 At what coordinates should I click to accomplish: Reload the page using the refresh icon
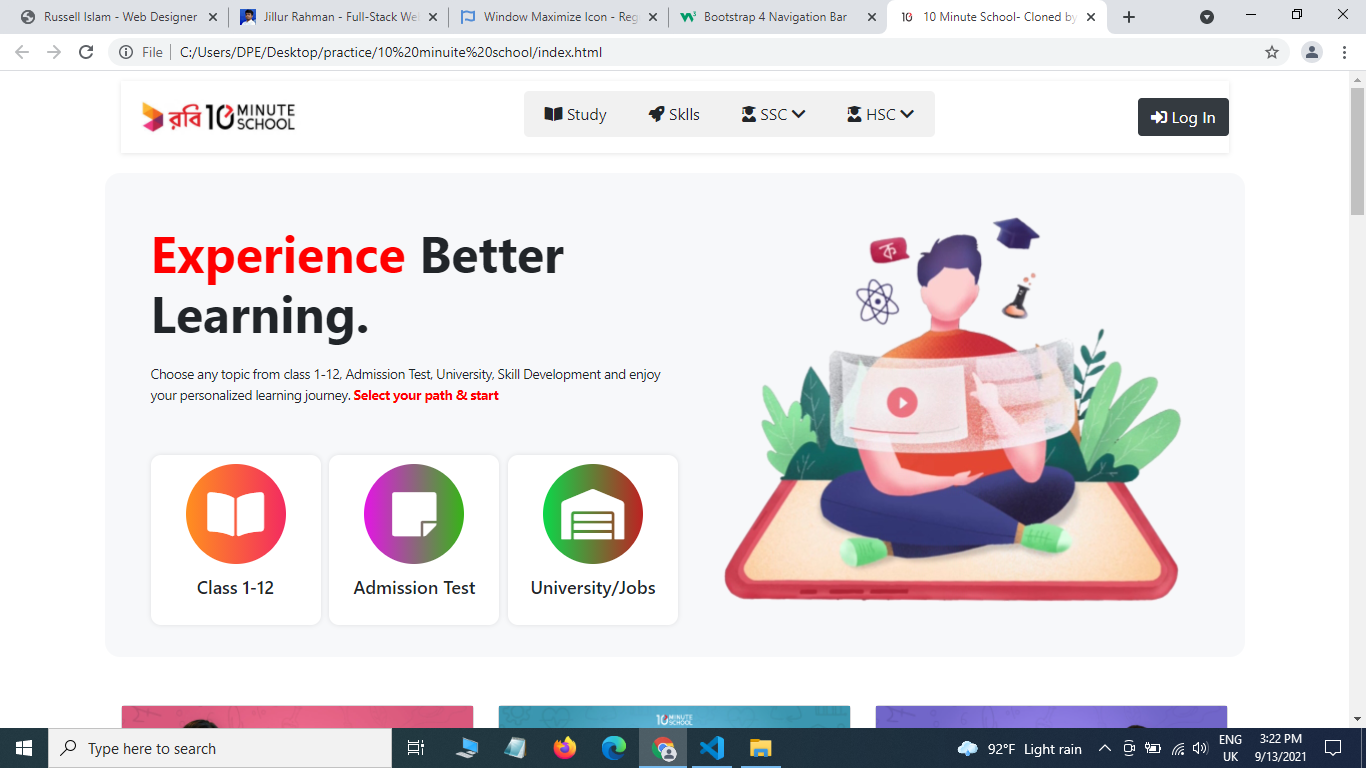point(86,52)
